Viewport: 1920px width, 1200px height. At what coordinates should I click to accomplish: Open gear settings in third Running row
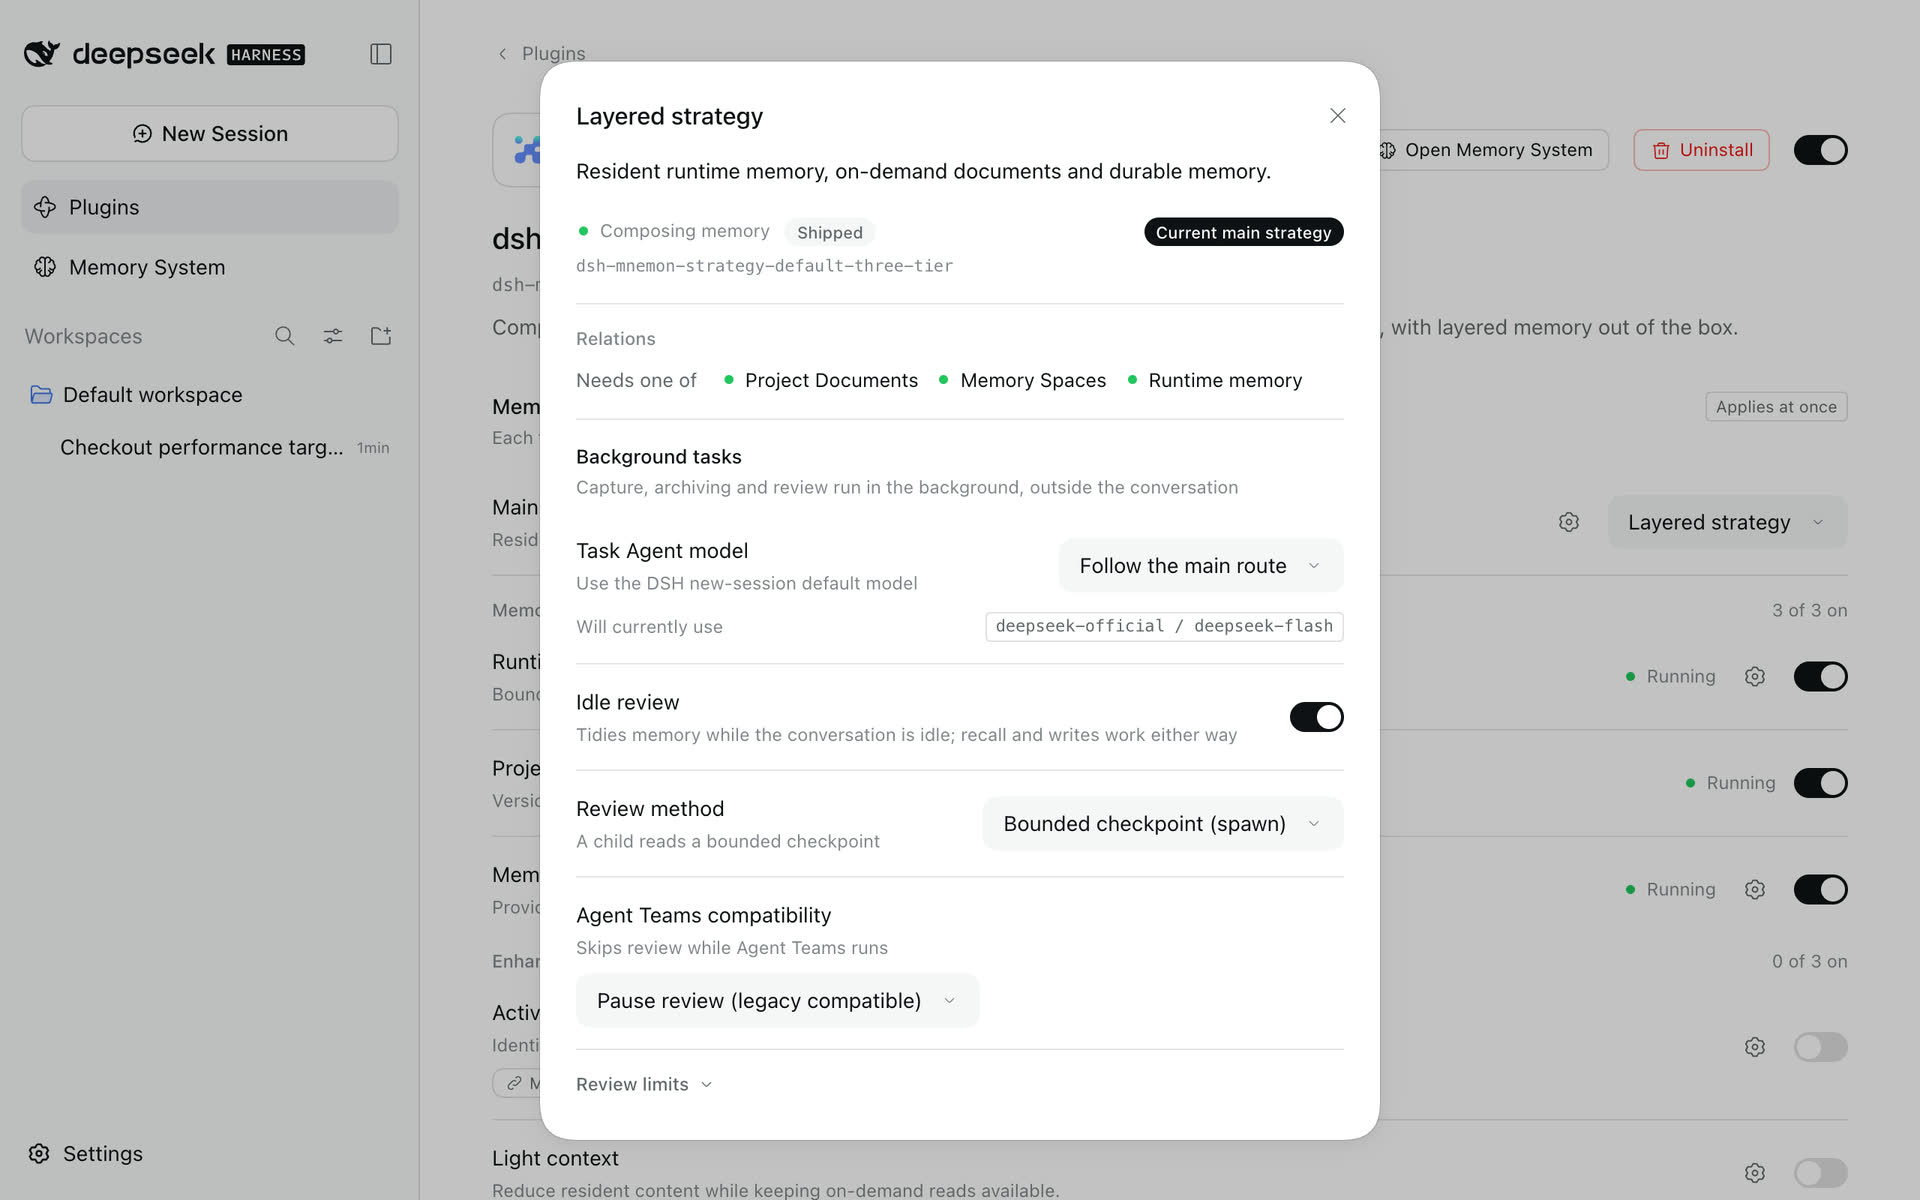[1755, 890]
